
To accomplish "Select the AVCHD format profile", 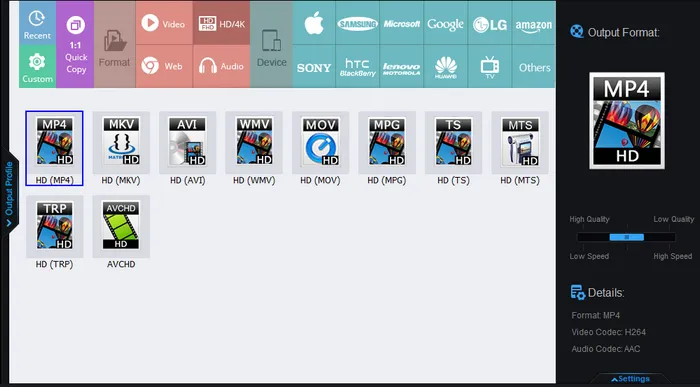I will [121, 232].
